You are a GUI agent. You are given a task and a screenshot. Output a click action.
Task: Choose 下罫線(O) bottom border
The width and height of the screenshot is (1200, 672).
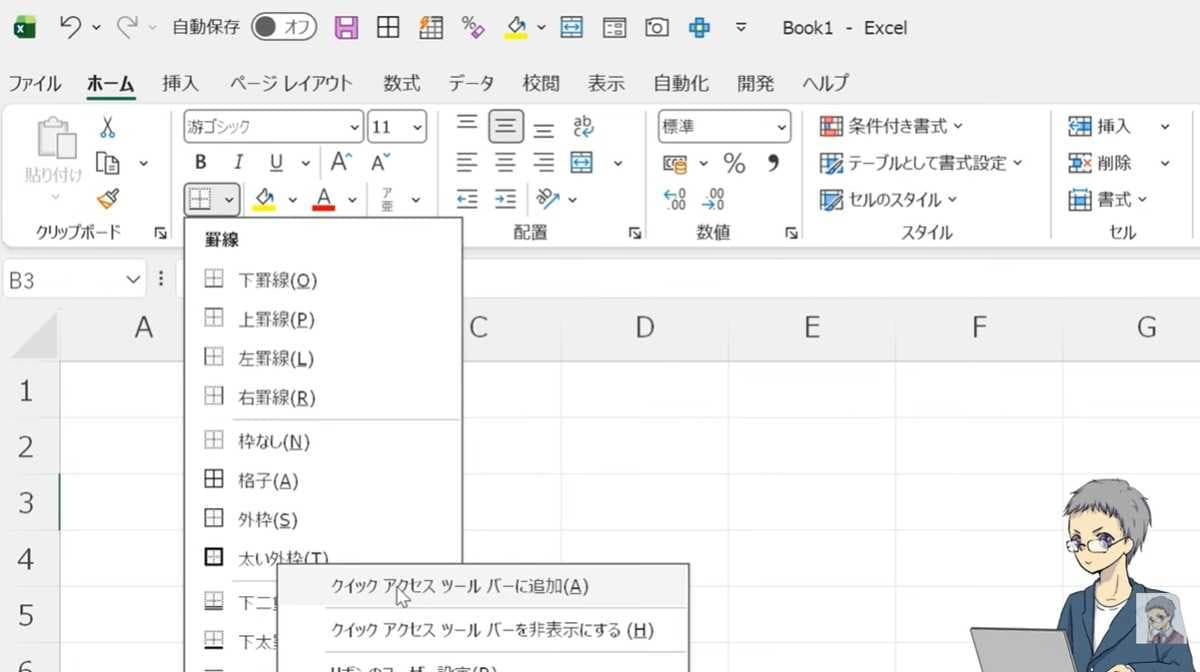pyautogui.click(x=322, y=280)
